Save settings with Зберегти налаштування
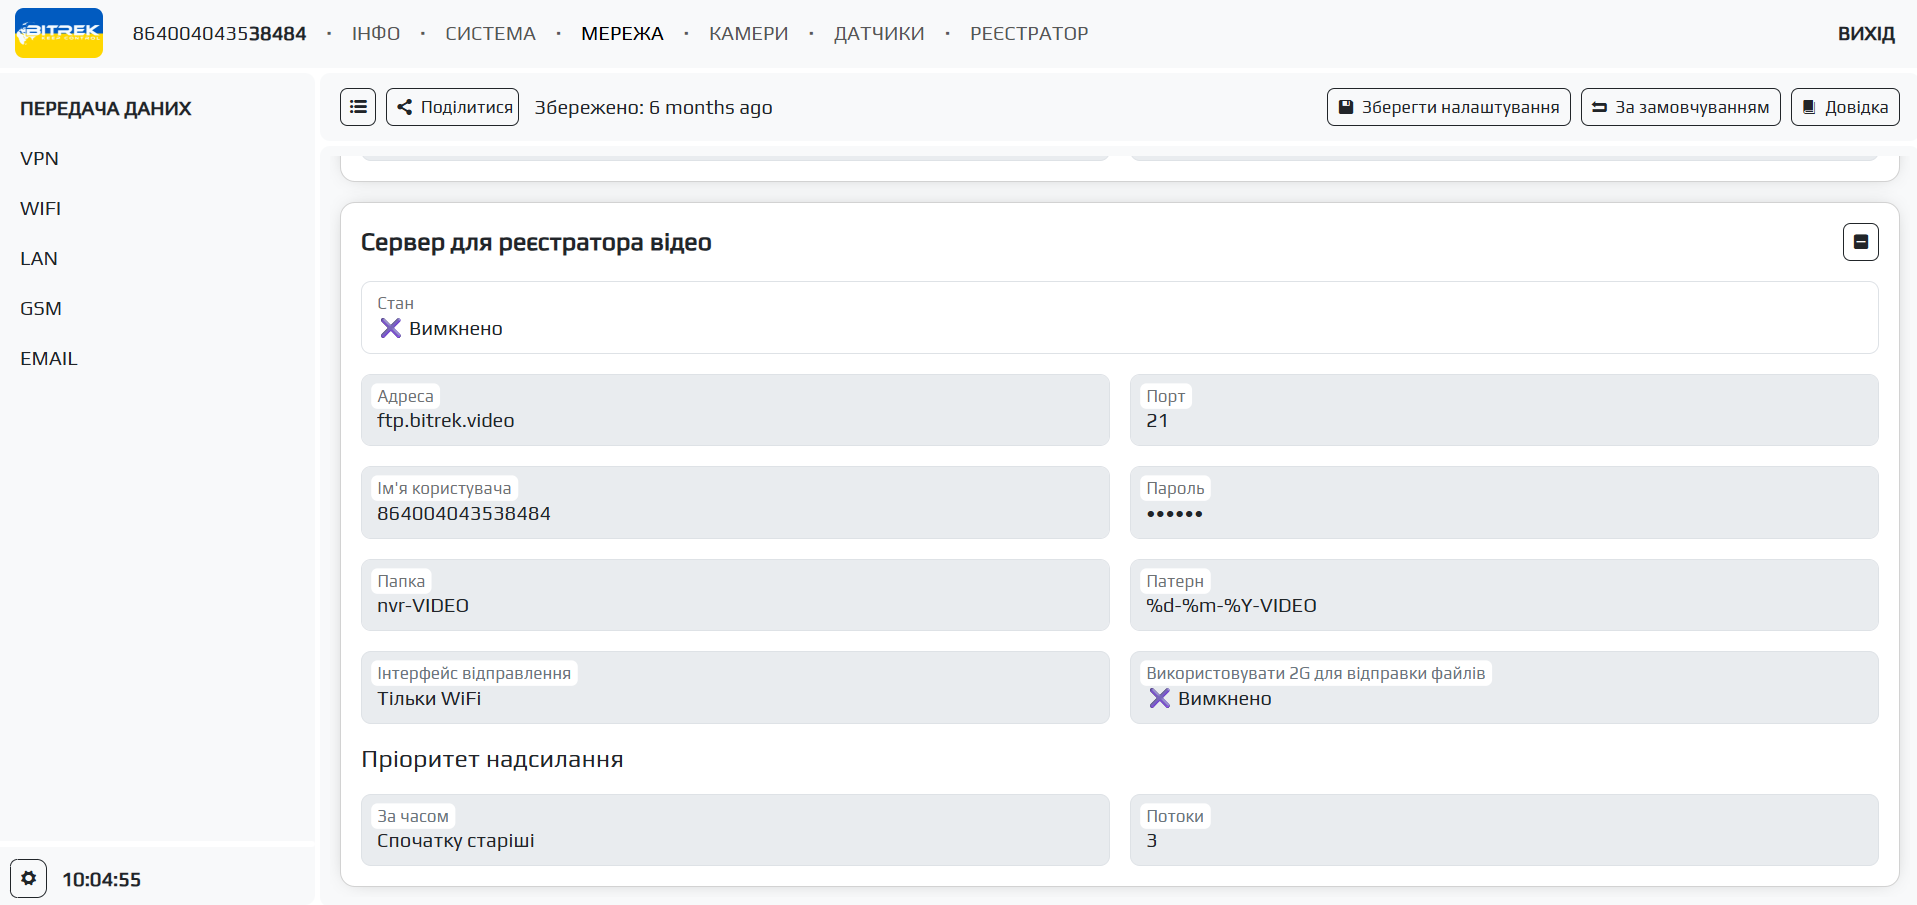This screenshot has height=905, width=1917. pos(1448,107)
